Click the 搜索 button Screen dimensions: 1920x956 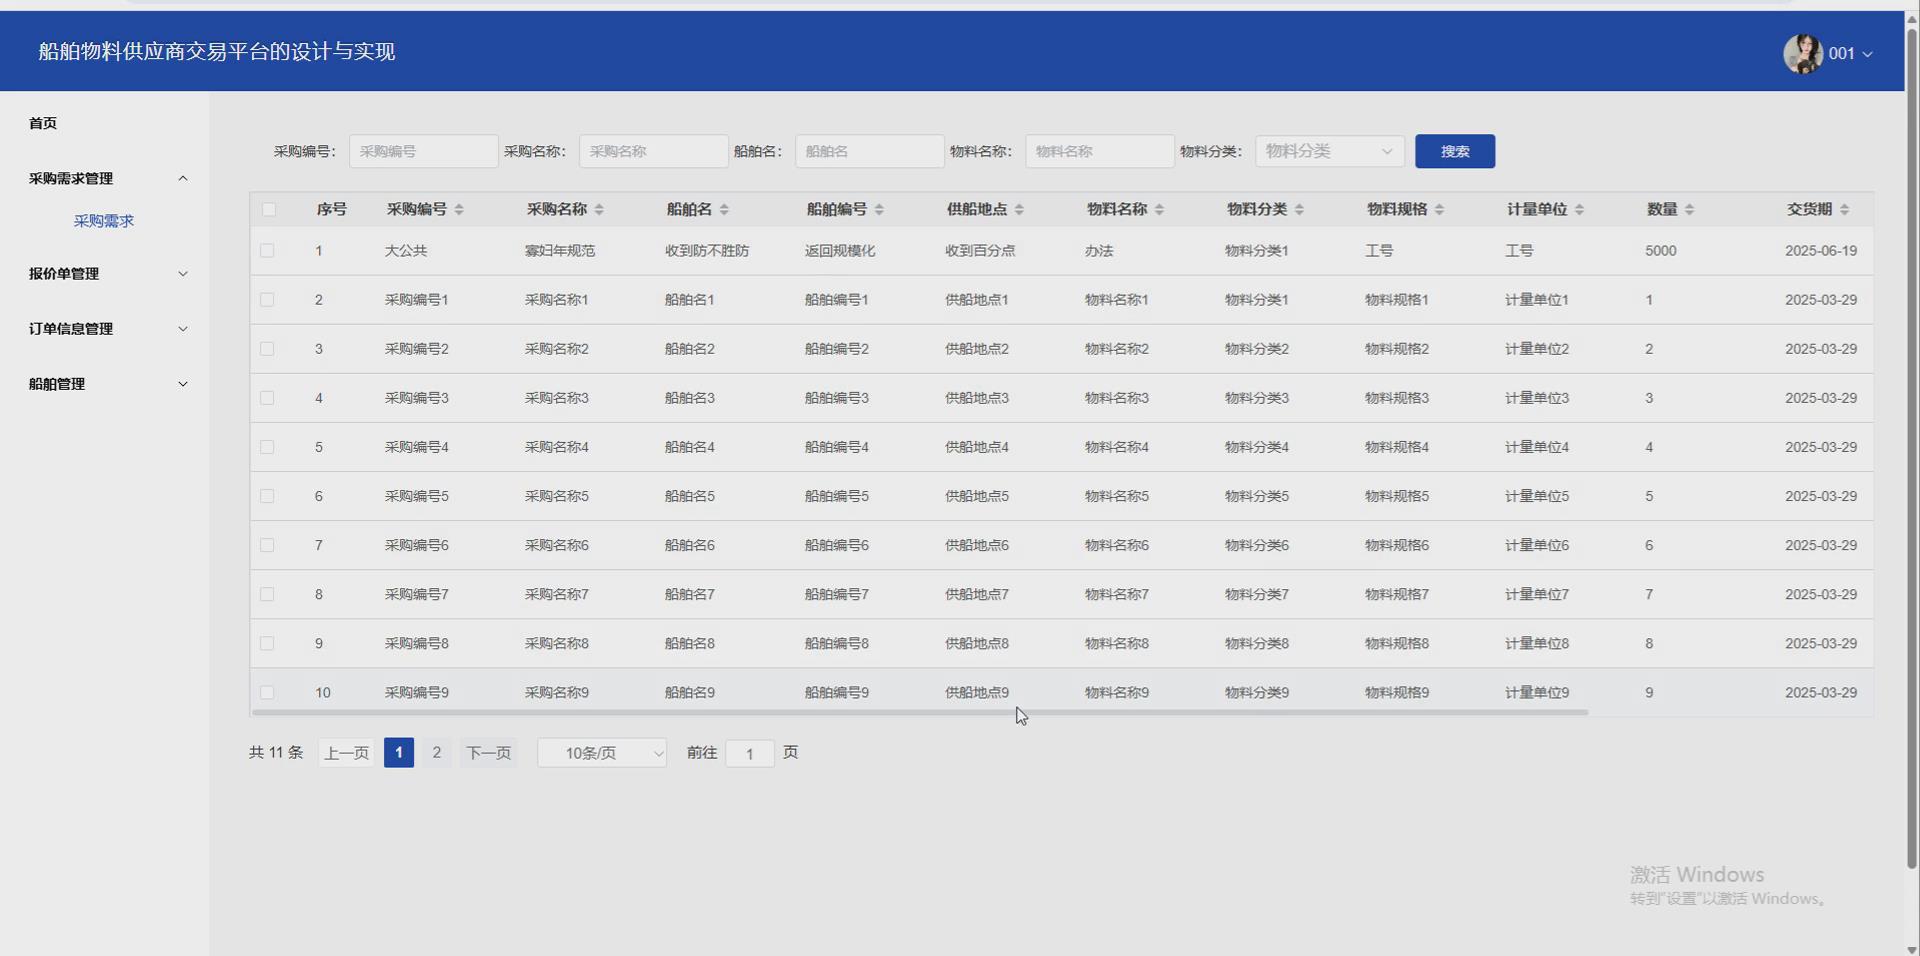1455,151
